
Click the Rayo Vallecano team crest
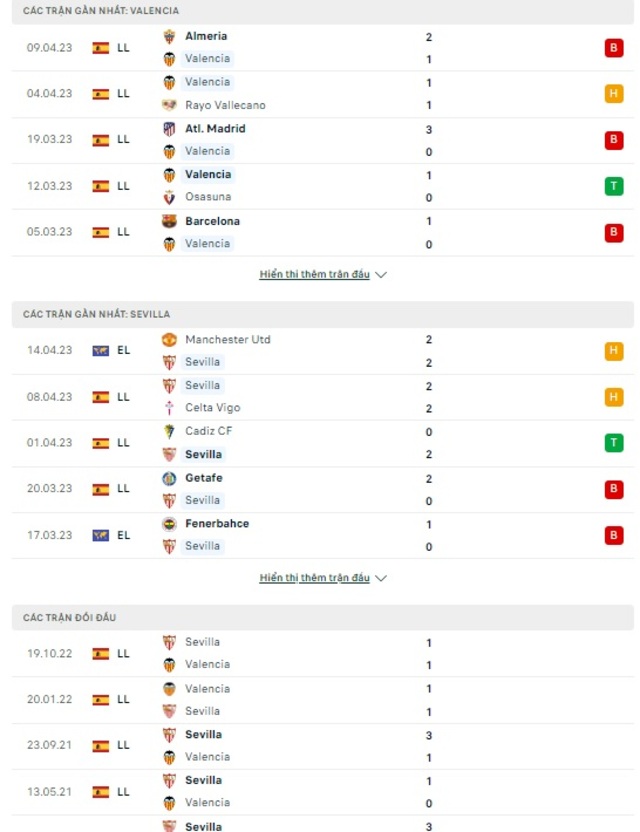click(x=169, y=105)
